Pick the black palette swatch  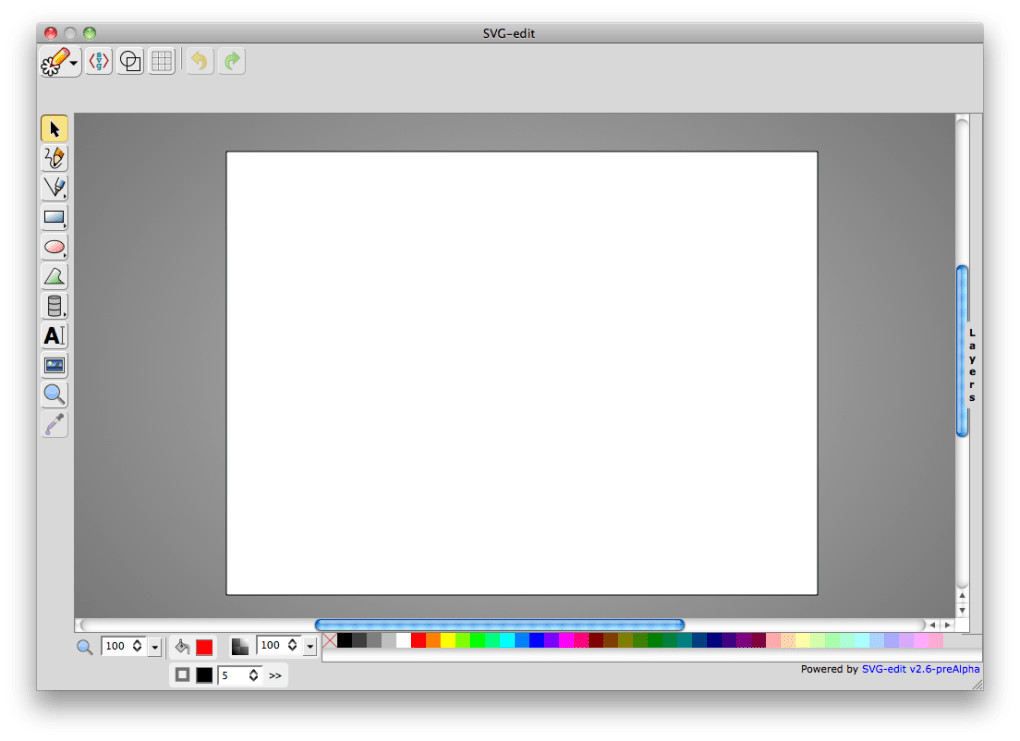pos(345,641)
